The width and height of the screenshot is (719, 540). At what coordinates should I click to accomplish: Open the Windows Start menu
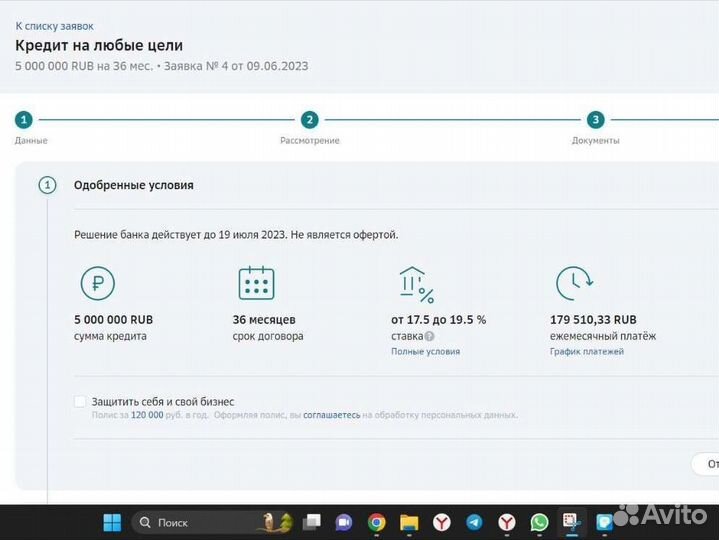click(112, 522)
